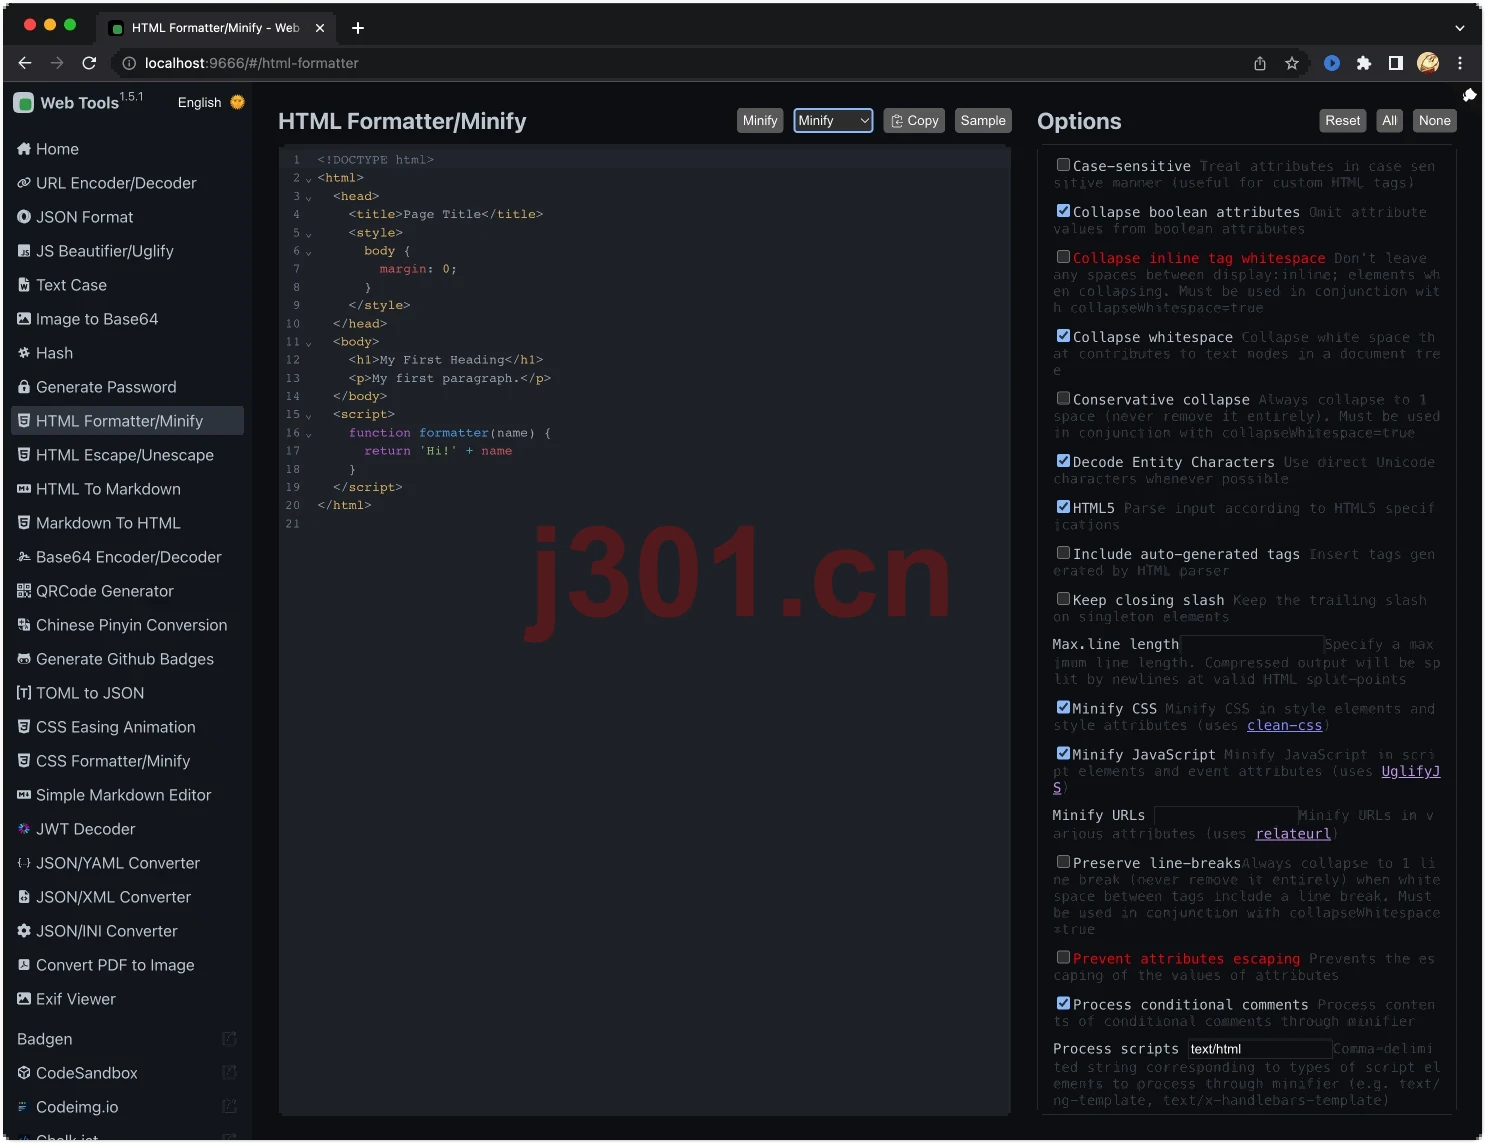The height and width of the screenshot is (1143, 1485).
Task: Click the pin icon above Options panel
Action: 1469,95
